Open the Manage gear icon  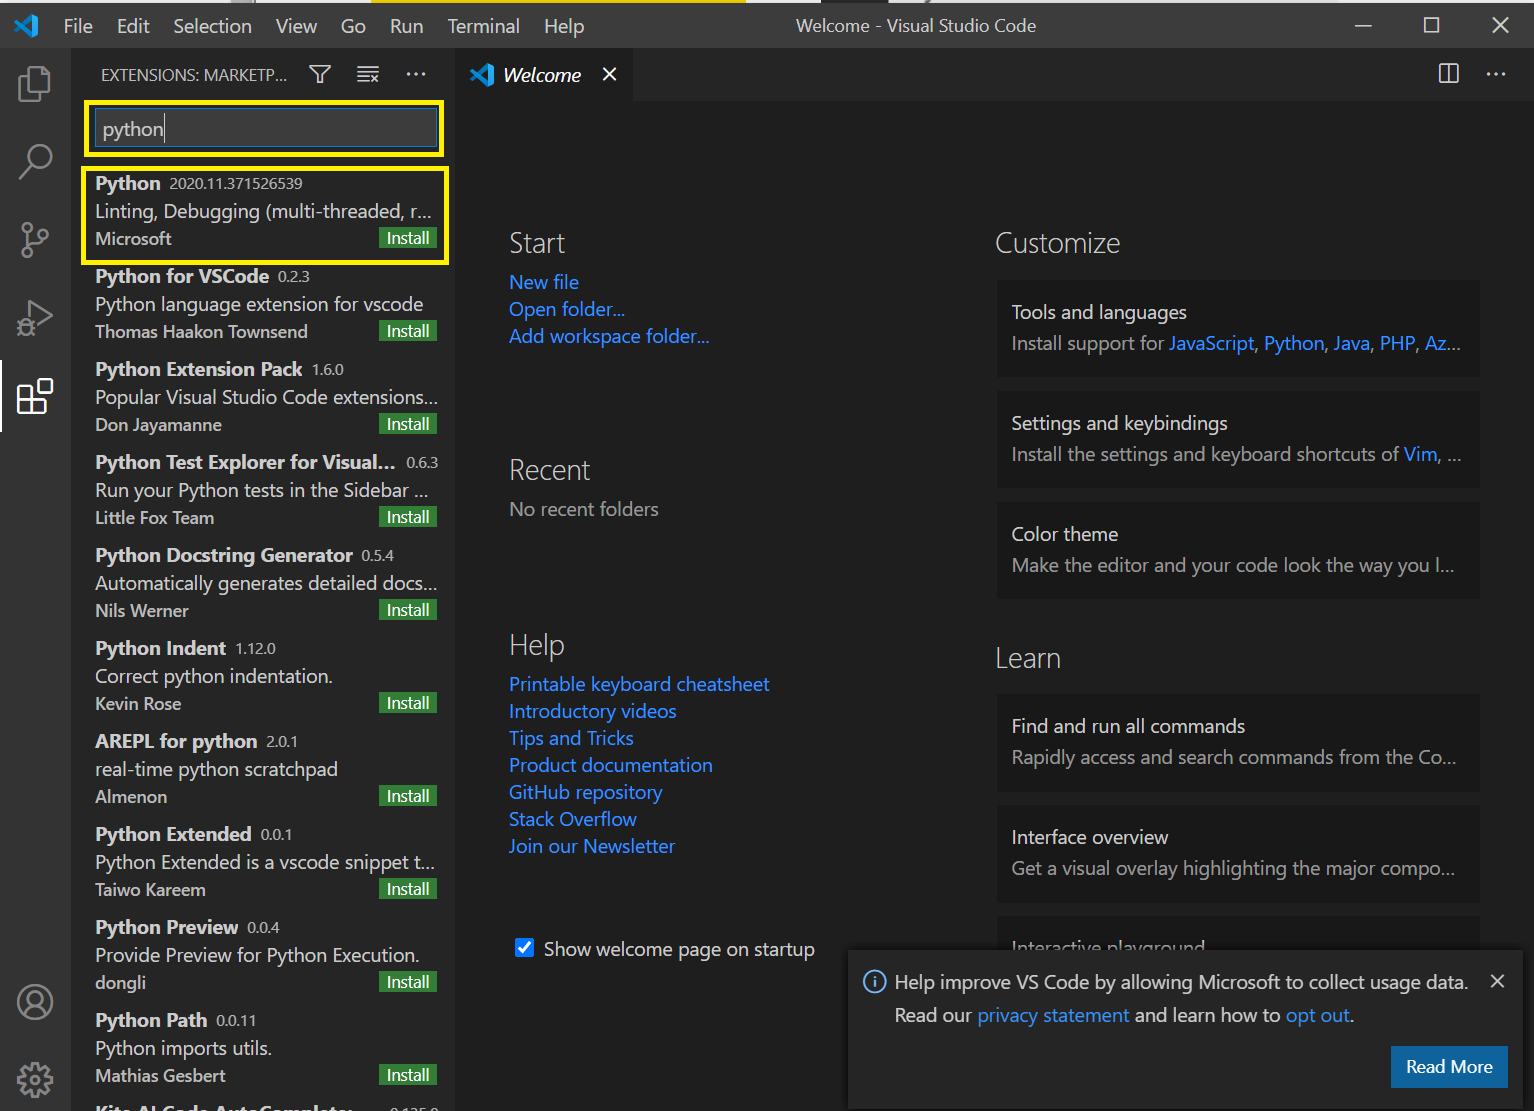tap(35, 1079)
